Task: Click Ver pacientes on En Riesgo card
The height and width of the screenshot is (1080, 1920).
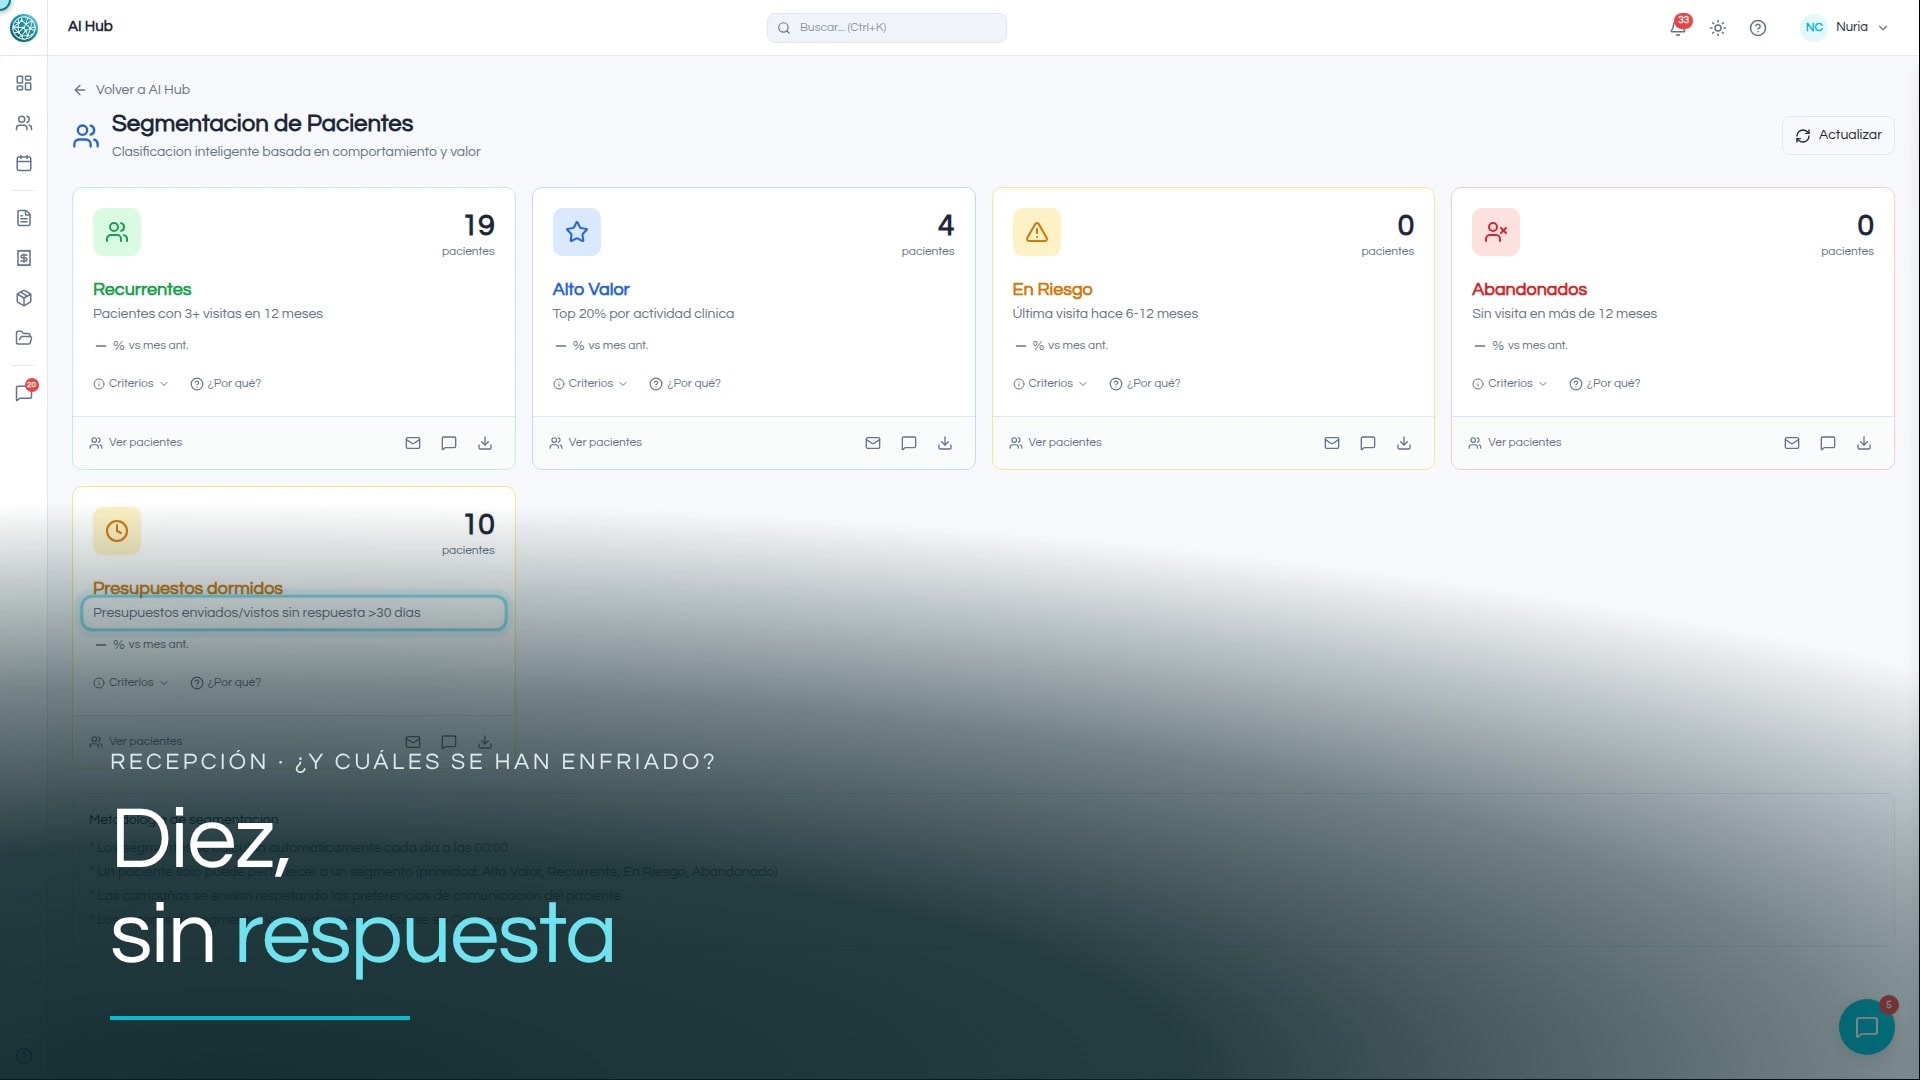Action: coord(1056,442)
